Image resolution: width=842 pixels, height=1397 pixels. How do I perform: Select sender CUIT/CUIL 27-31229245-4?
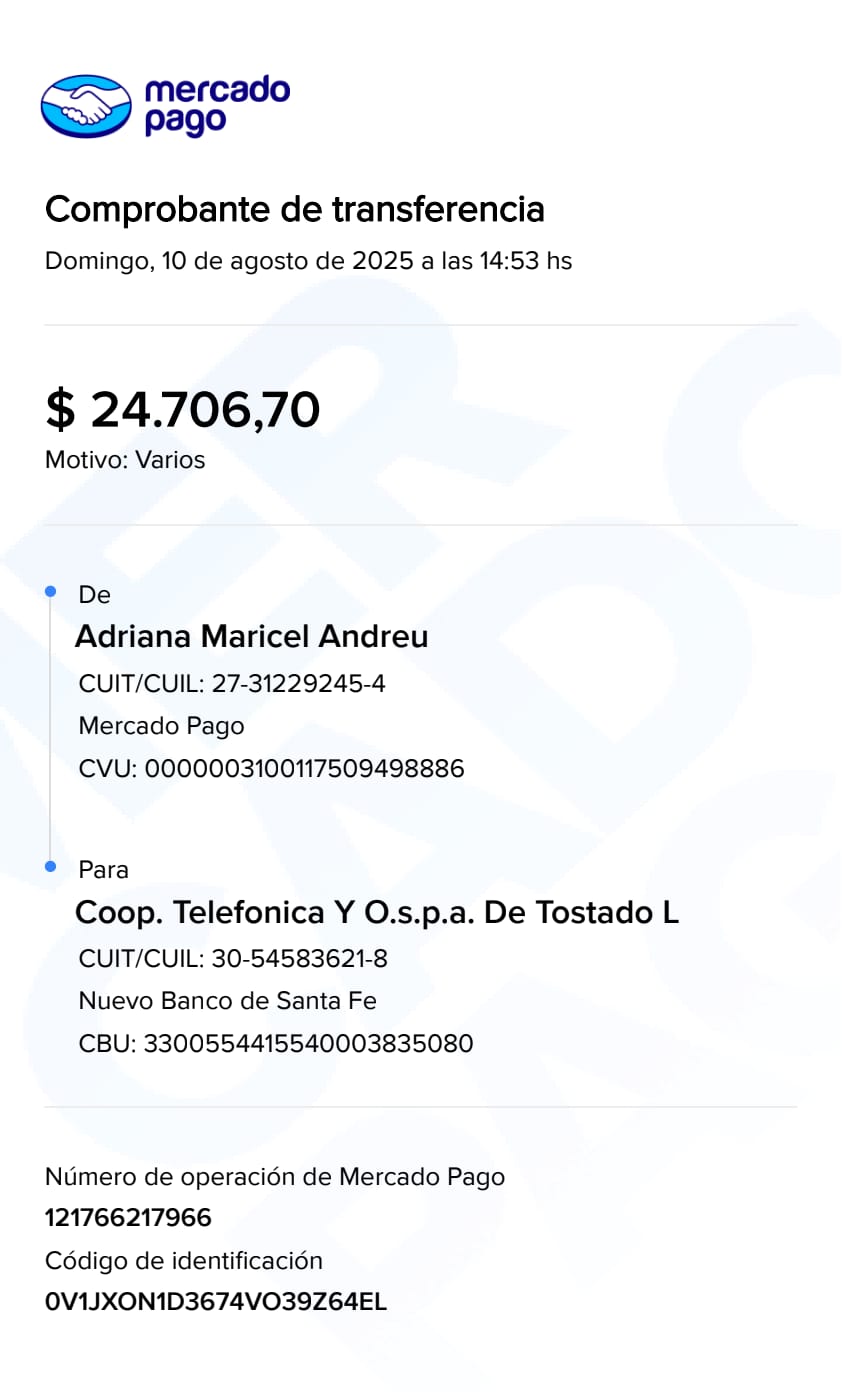[298, 684]
